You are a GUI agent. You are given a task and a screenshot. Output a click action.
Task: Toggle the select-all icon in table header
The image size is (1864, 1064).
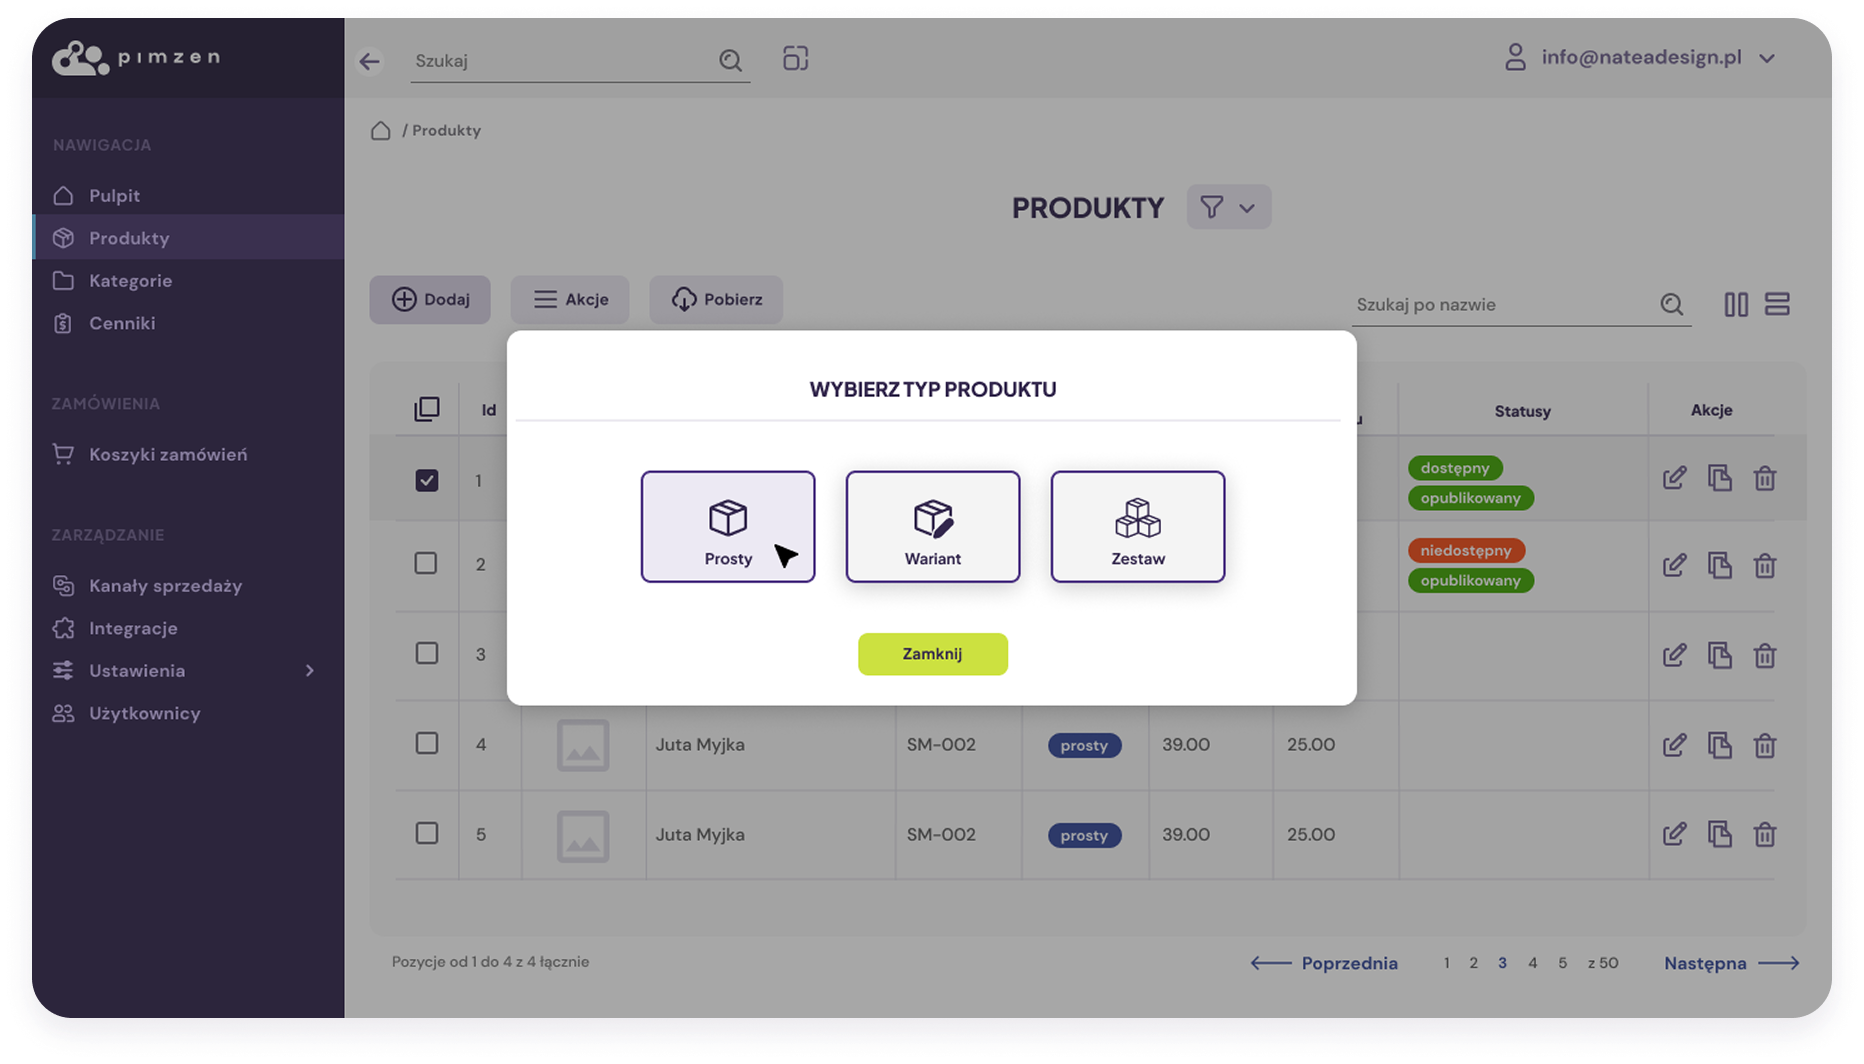(427, 409)
